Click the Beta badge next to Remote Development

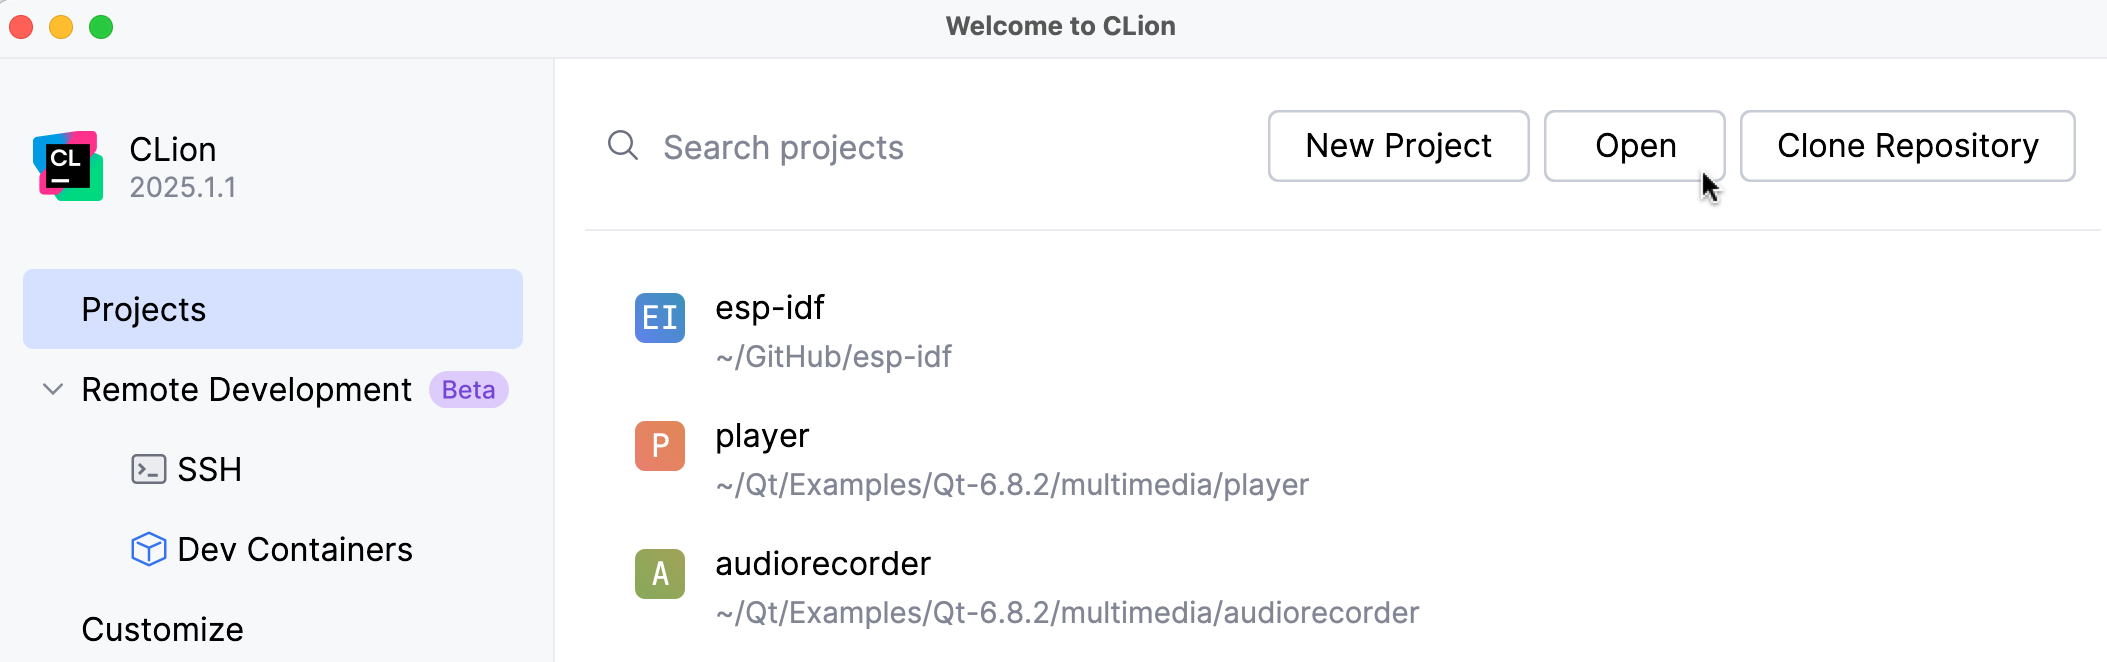click(468, 390)
